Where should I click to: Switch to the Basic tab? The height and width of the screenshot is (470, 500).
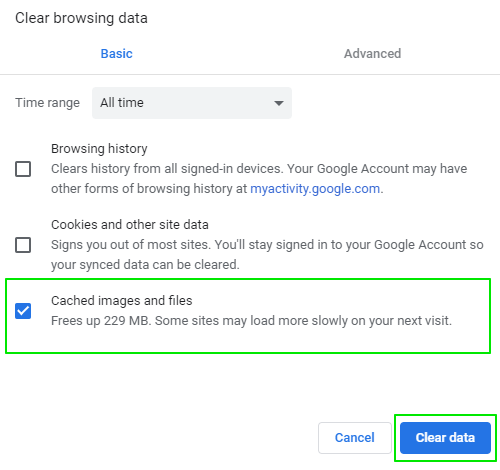pos(117,54)
